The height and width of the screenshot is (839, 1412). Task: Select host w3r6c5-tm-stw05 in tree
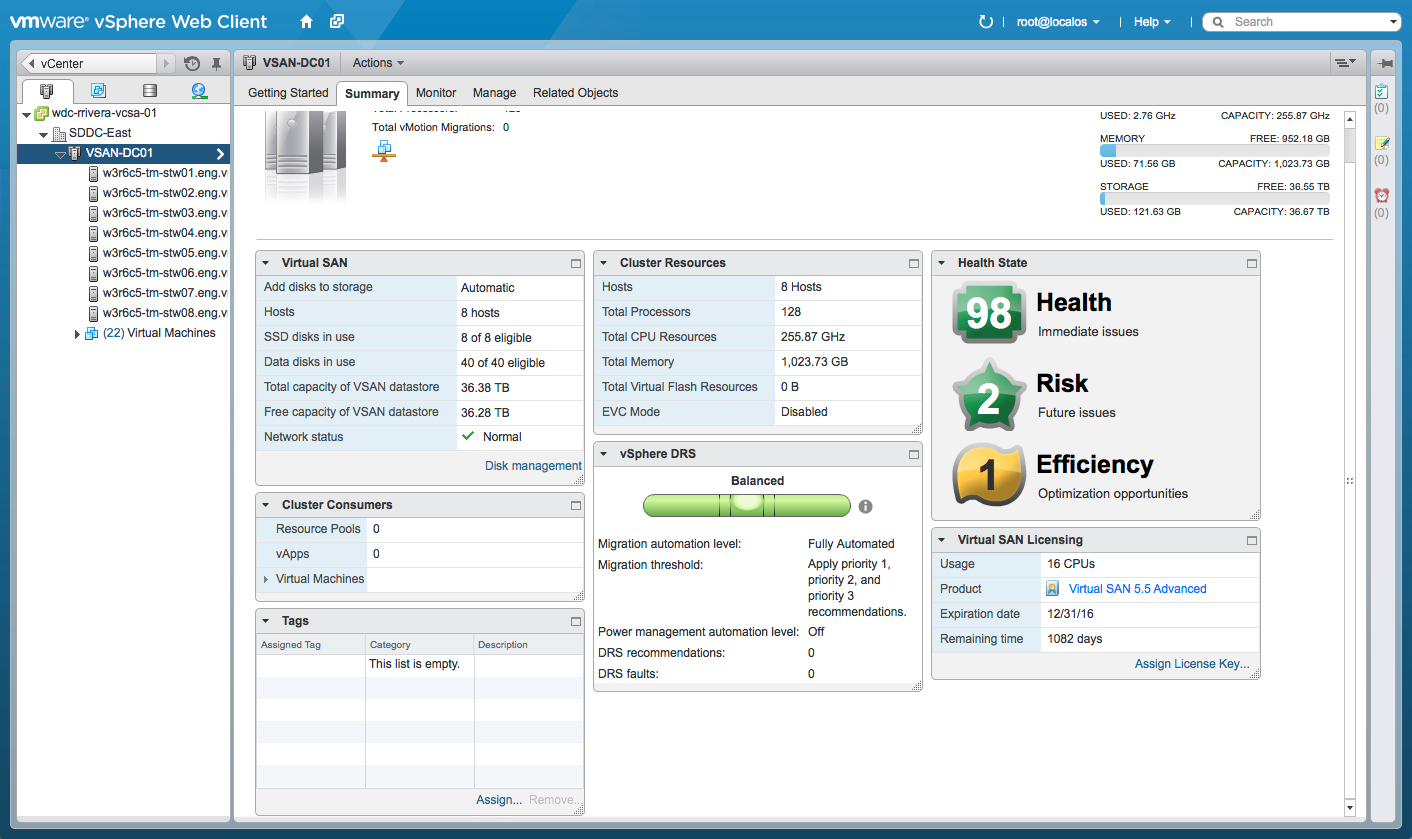pos(164,253)
